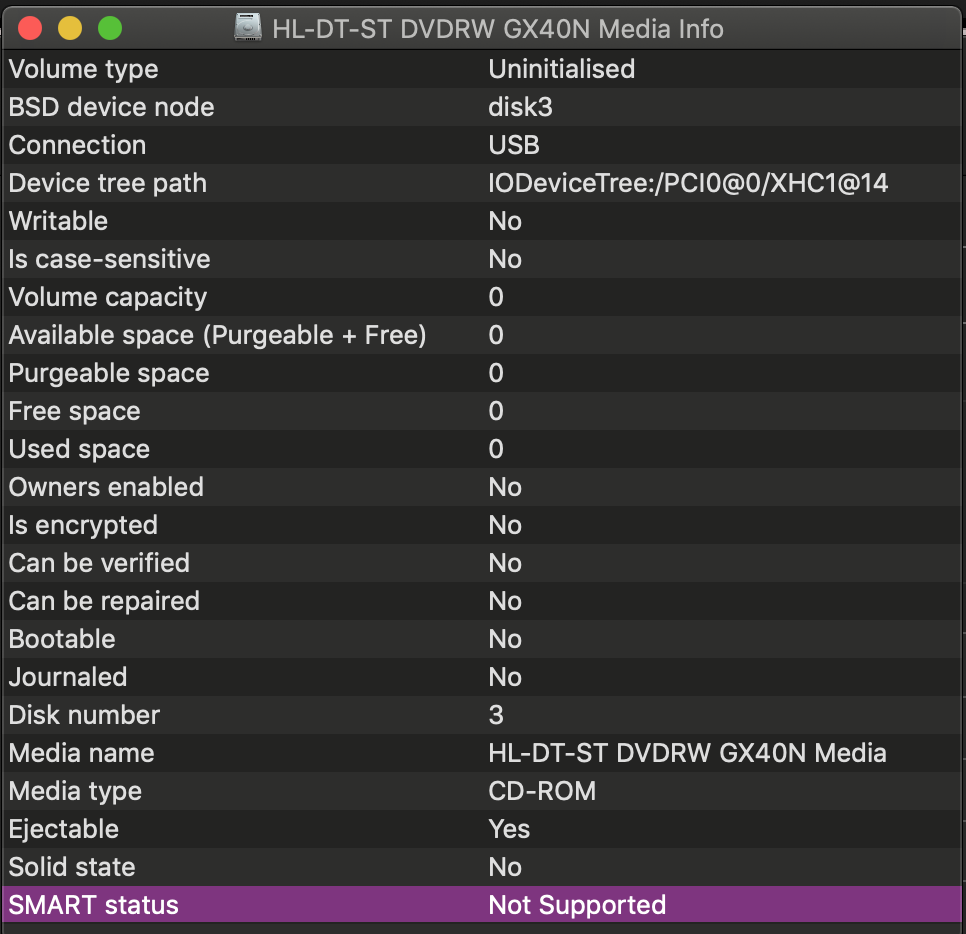Click the 'IODeviceTree:/PCI0@0/XHC1@14' value
Viewport: 966px width, 934px height.
pos(688,183)
